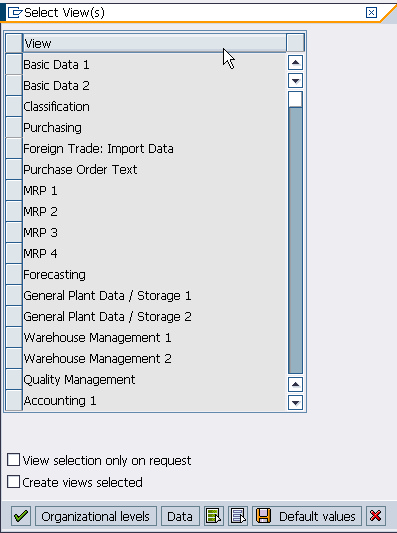Select row marker for Basic Data 2
Viewport: 397px width, 533px height.
tap(14, 85)
